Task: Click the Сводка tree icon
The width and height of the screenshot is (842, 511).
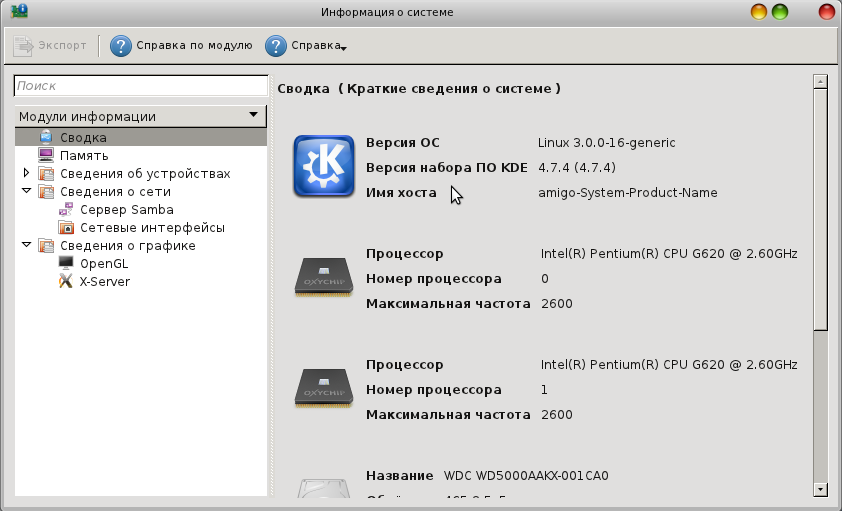Action: [x=46, y=137]
